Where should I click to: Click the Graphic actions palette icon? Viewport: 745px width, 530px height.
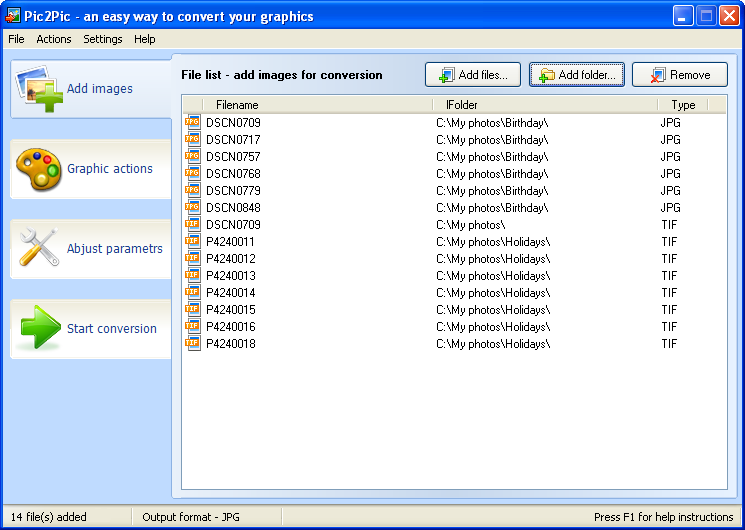[x=38, y=169]
